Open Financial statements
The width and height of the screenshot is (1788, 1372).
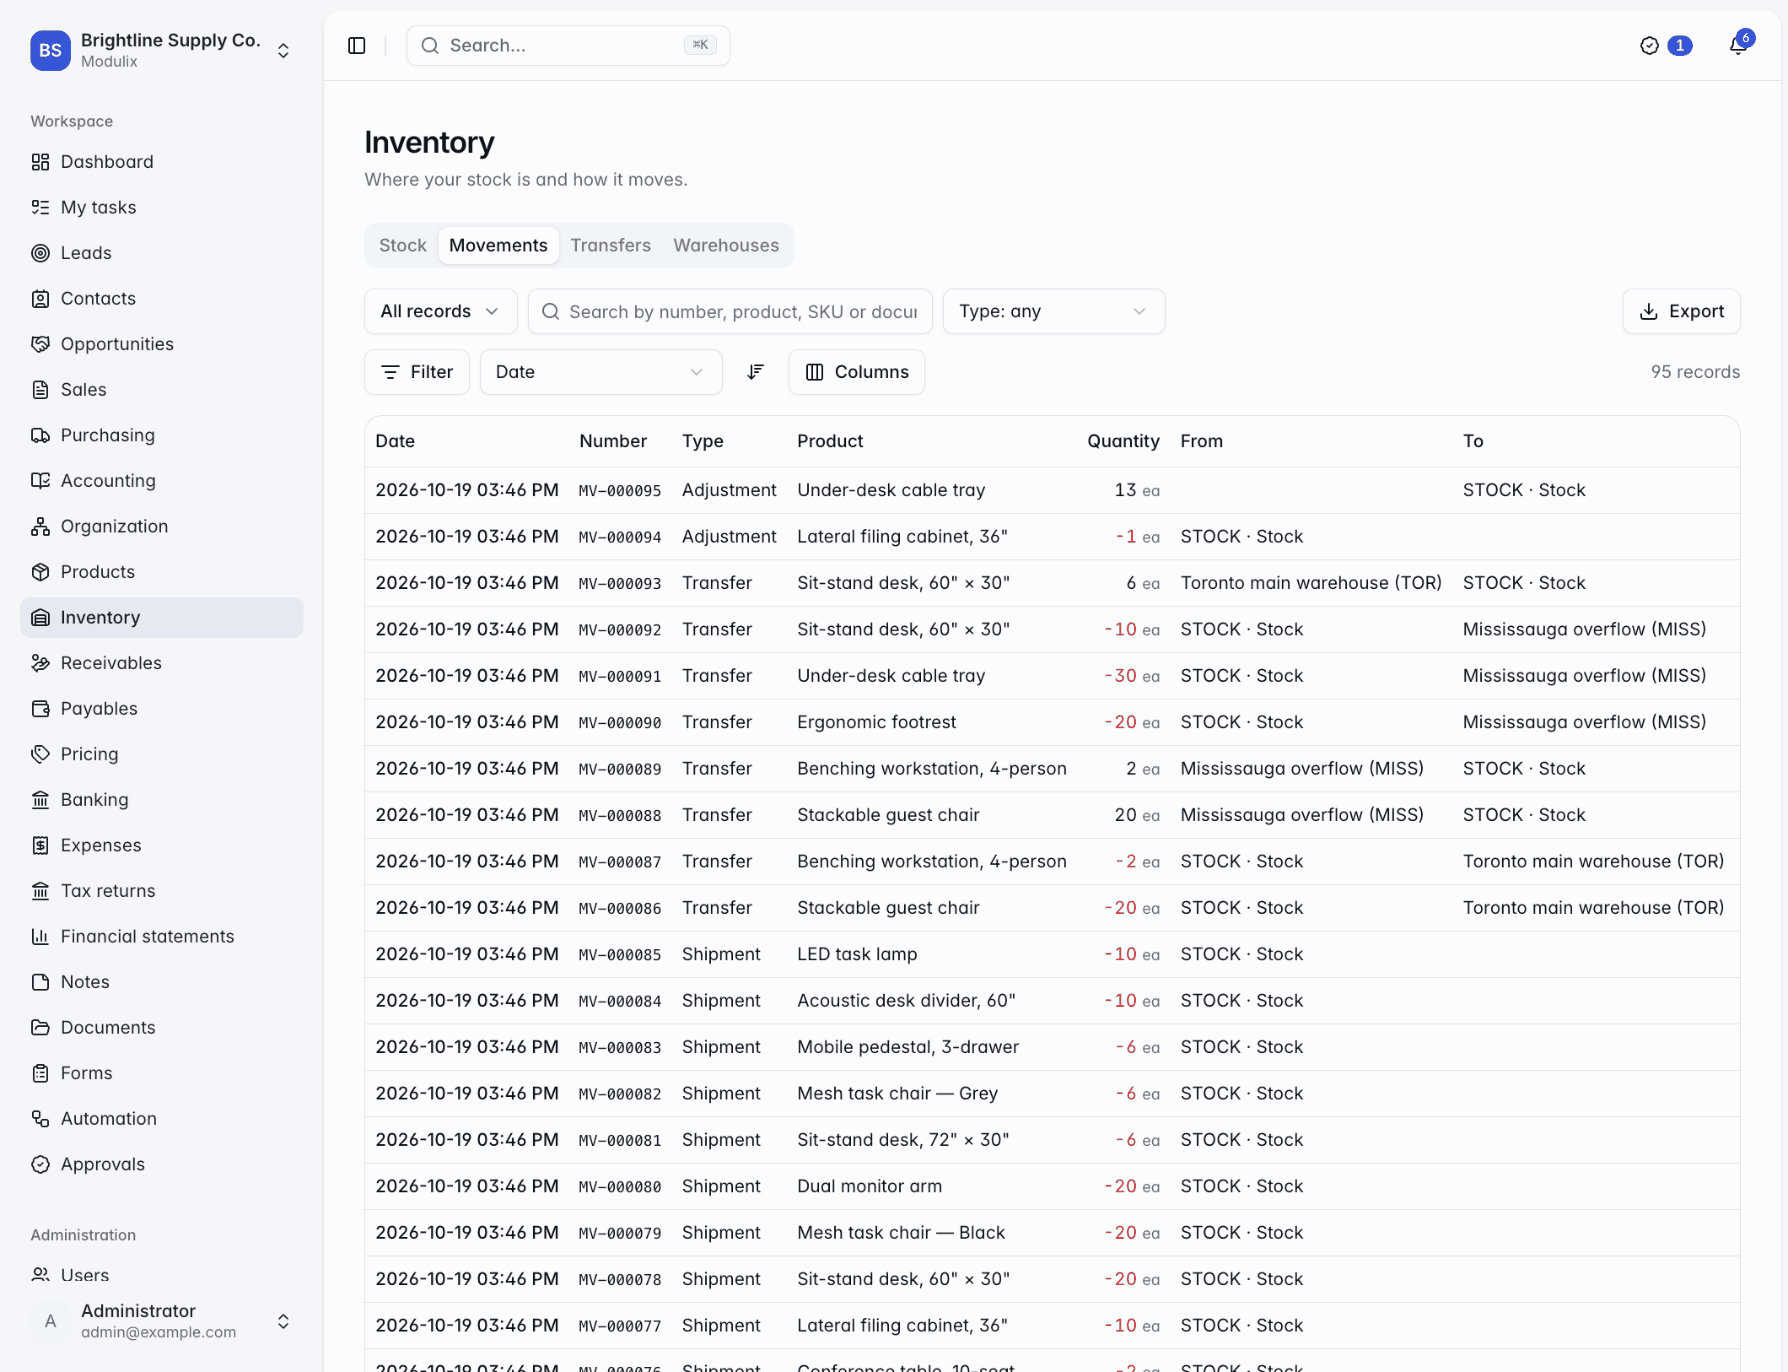tap(162, 937)
